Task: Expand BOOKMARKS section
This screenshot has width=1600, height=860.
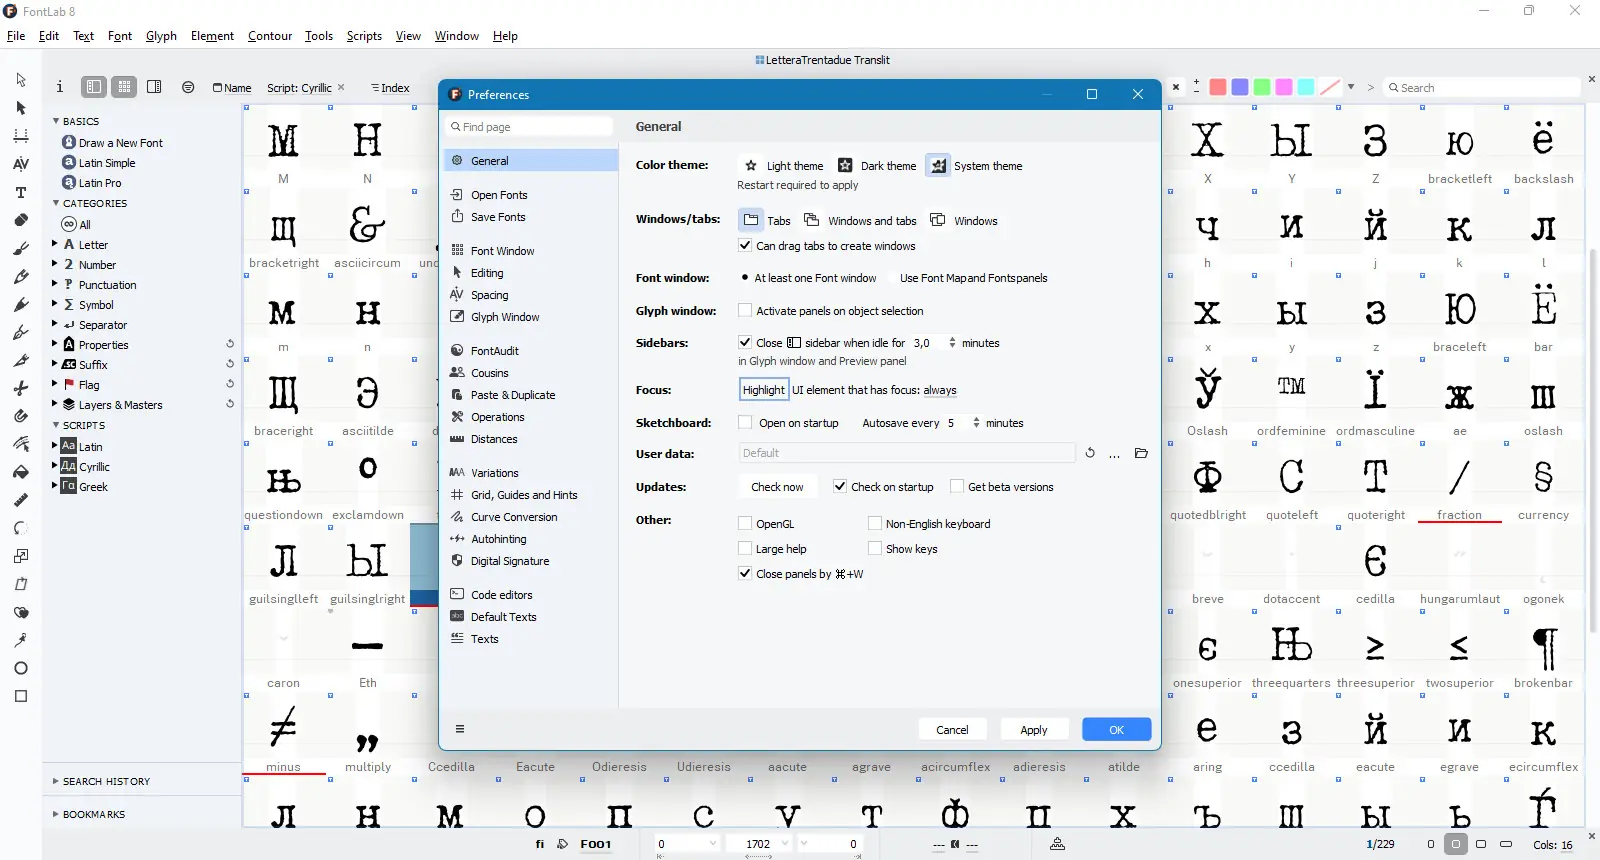Action: pos(56,814)
